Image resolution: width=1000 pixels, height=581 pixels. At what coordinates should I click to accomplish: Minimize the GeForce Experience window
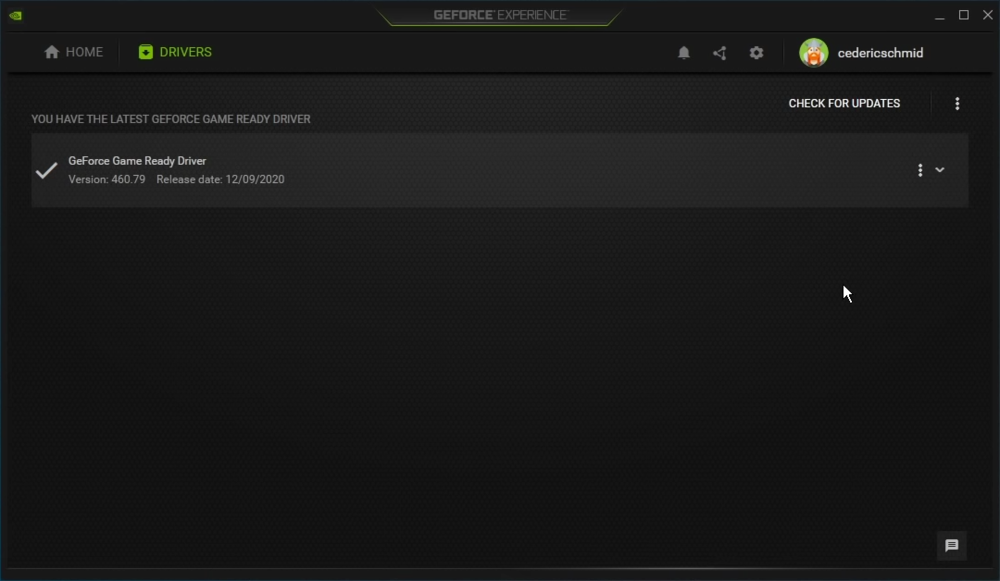(939, 15)
